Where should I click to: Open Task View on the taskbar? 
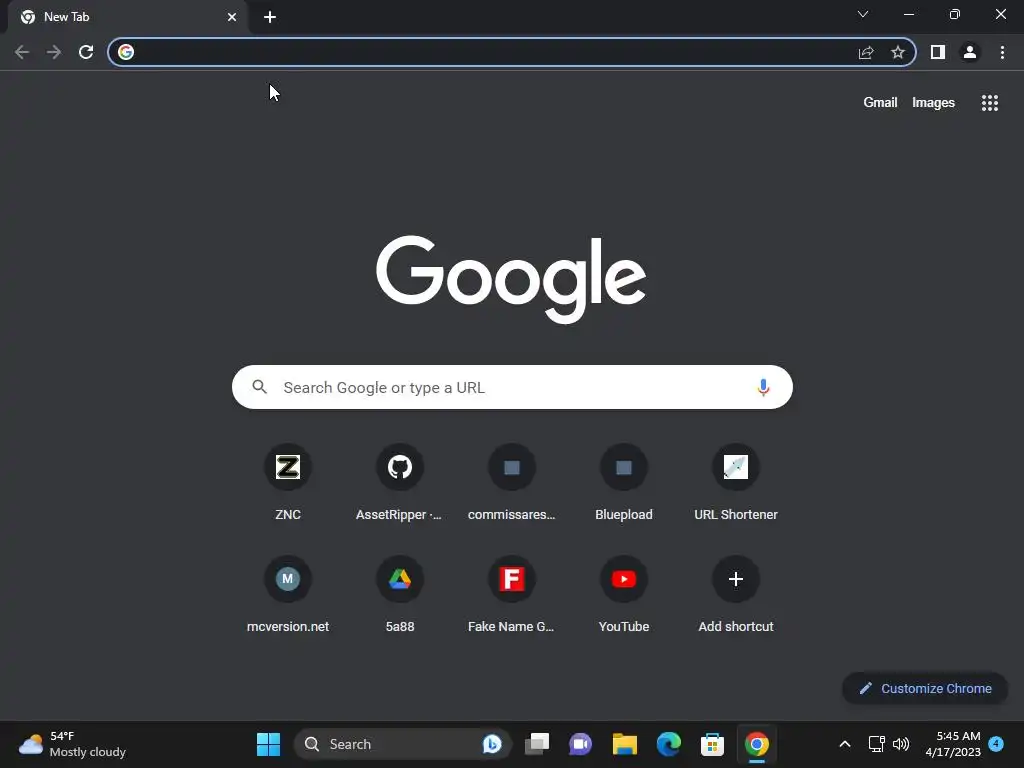point(537,744)
